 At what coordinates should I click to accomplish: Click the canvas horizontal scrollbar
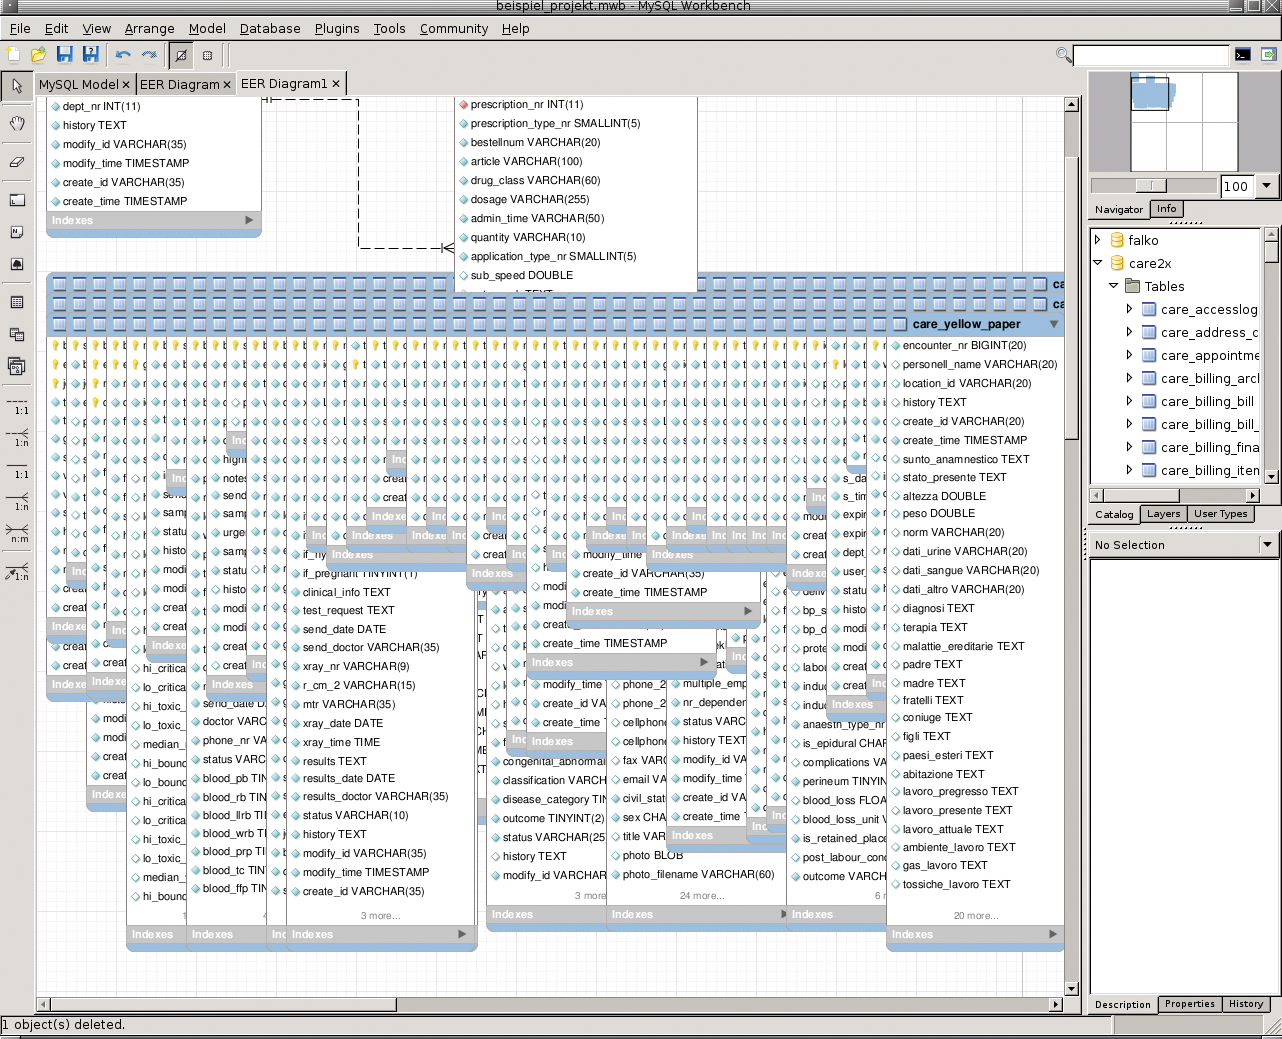point(223,1004)
